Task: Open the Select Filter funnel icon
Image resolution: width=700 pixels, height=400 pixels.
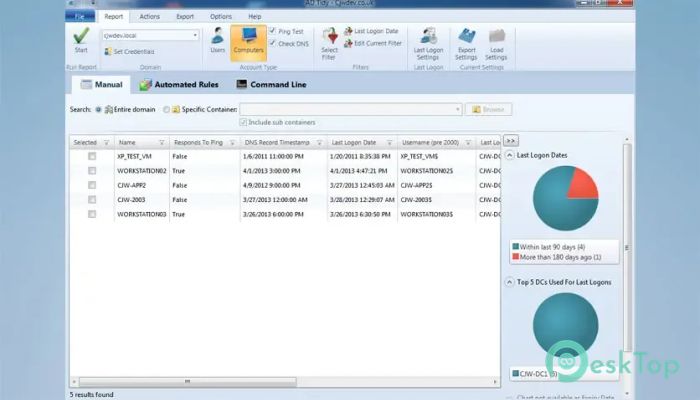Action: (x=330, y=36)
